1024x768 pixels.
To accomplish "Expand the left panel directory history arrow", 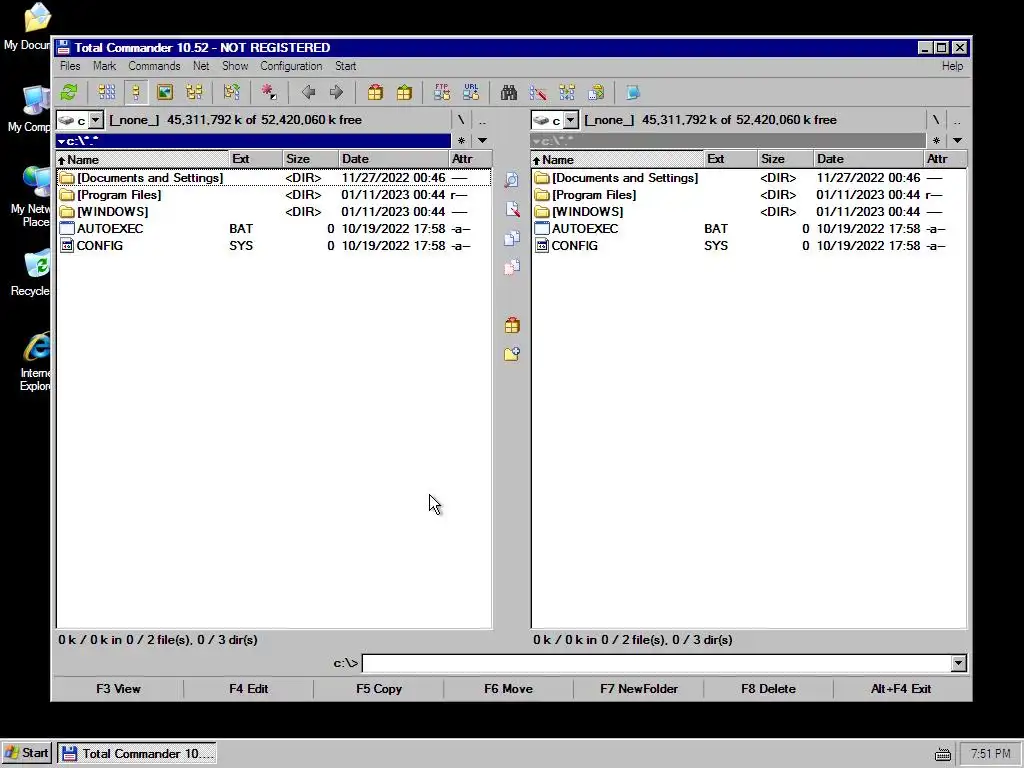I will (482, 140).
